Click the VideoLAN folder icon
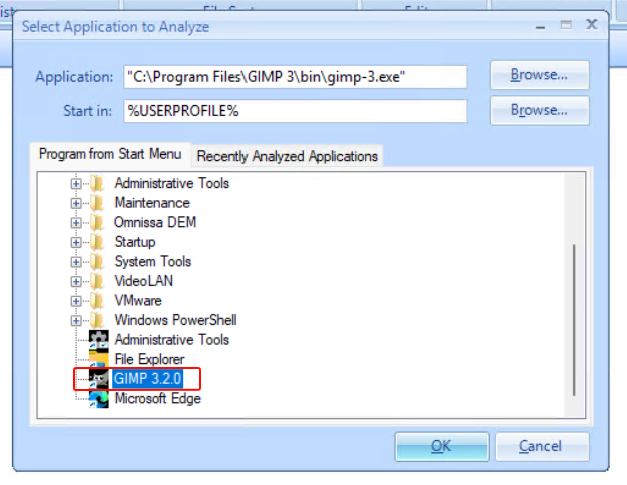This screenshot has height=485, width=627. coord(97,281)
